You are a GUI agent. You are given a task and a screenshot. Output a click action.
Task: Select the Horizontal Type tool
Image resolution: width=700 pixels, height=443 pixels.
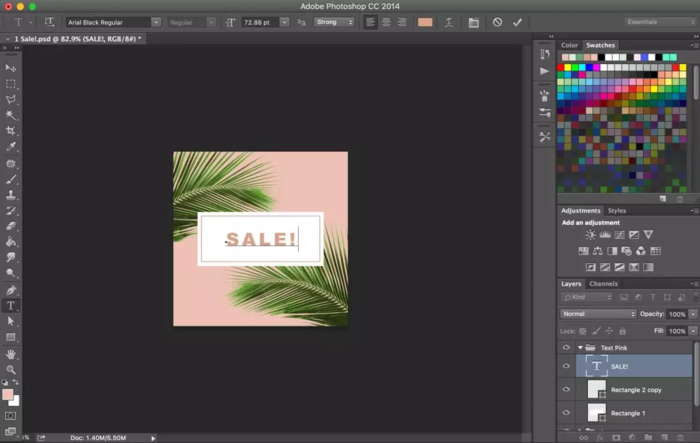click(11, 305)
